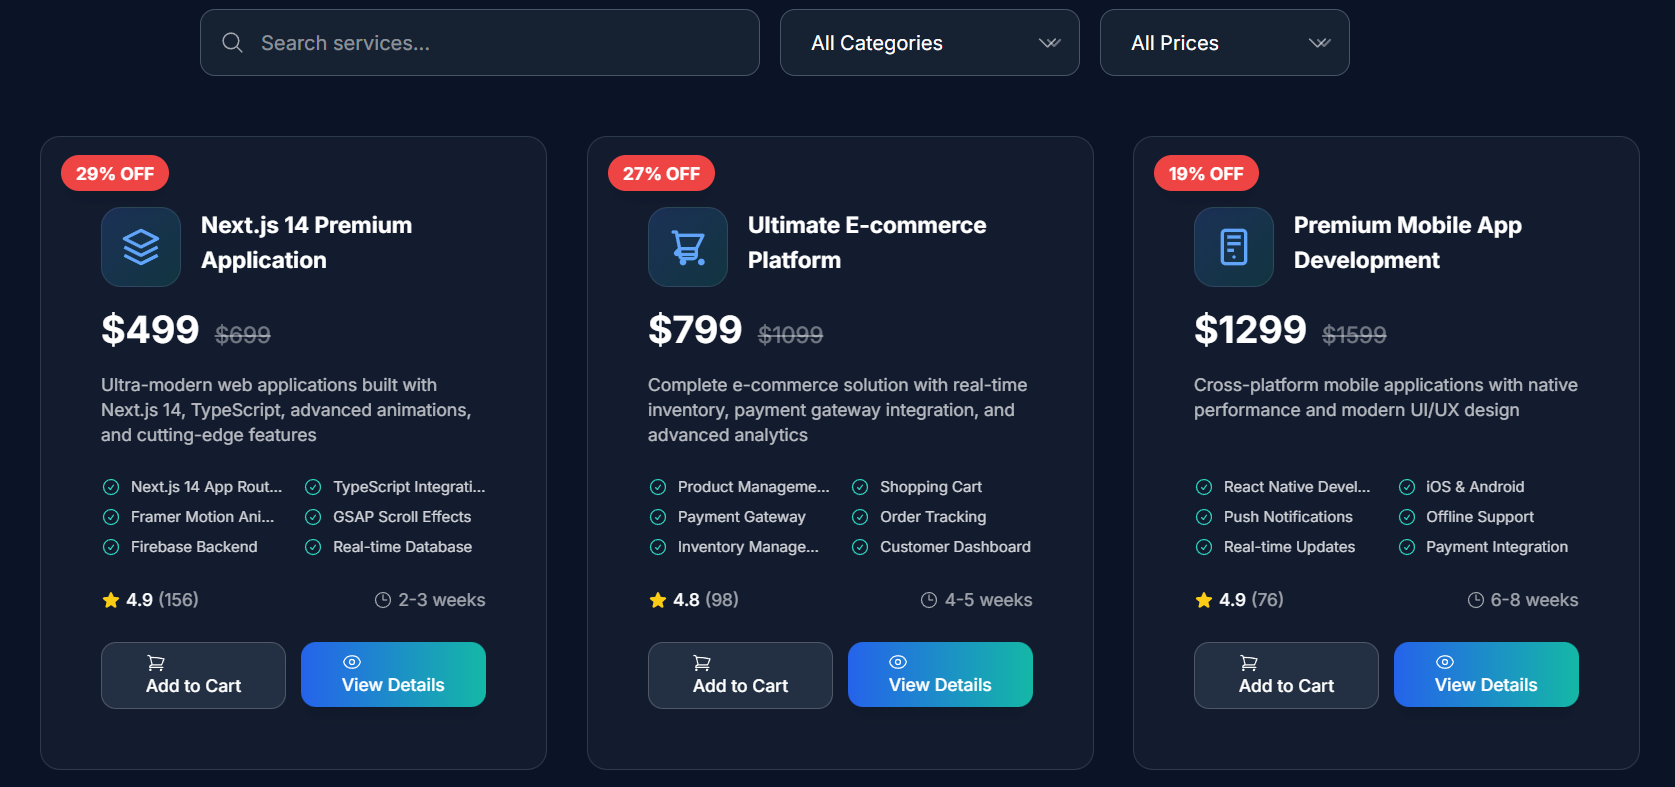
Task: View details of Ultimate E-commerce Platform
Action: click(940, 675)
